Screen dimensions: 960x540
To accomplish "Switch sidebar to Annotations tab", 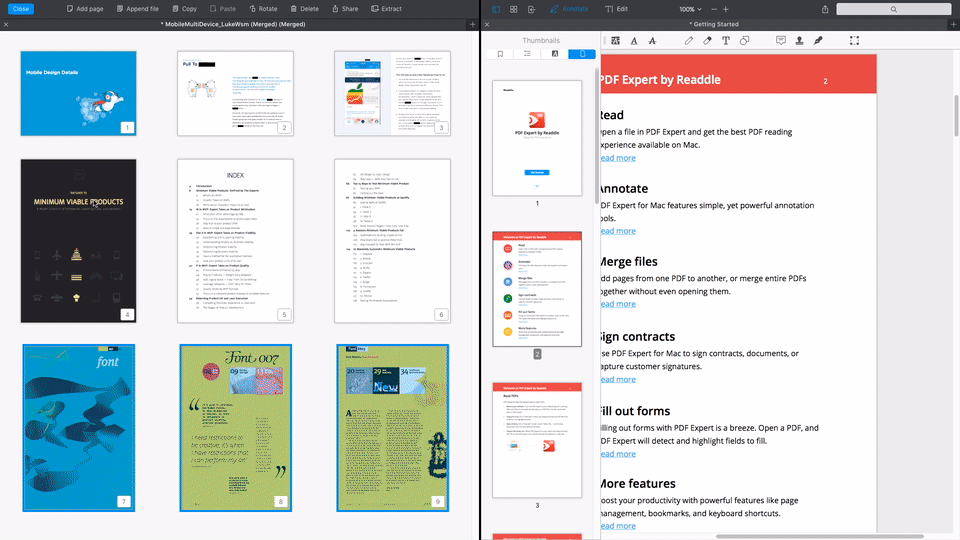I will (555, 54).
